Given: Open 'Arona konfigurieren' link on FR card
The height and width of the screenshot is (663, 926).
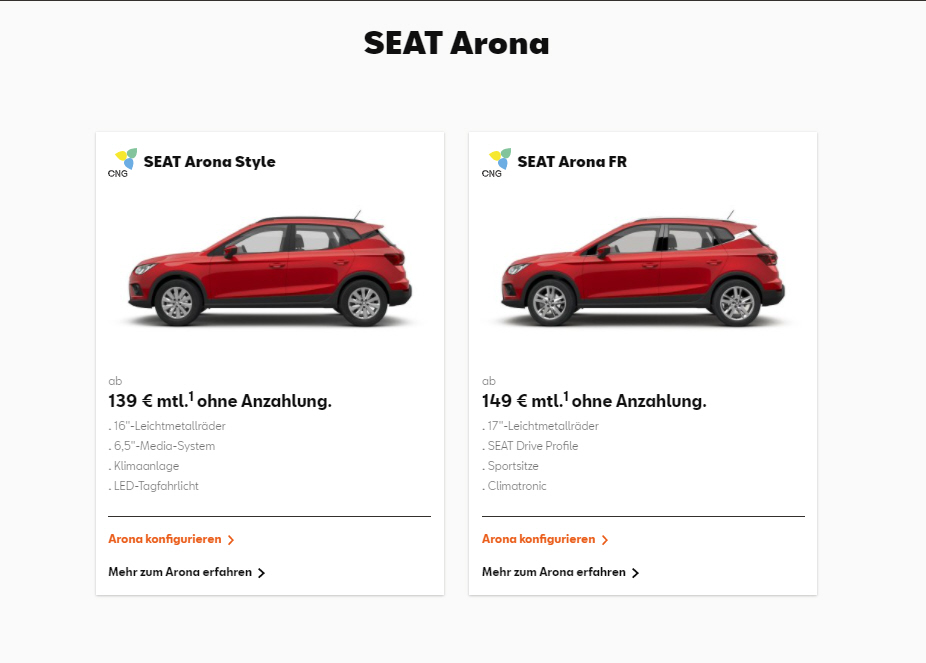Looking at the screenshot, I should [539, 539].
